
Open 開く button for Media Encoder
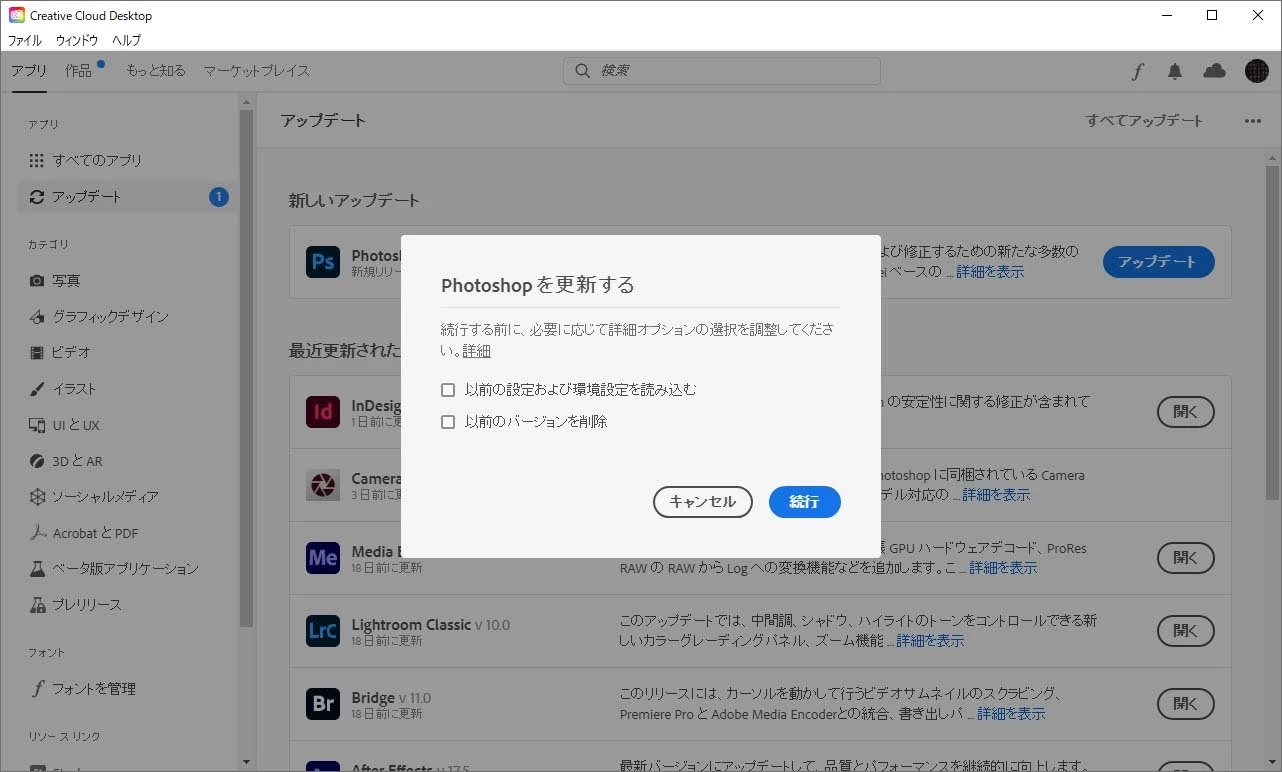pyautogui.click(x=1186, y=558)
